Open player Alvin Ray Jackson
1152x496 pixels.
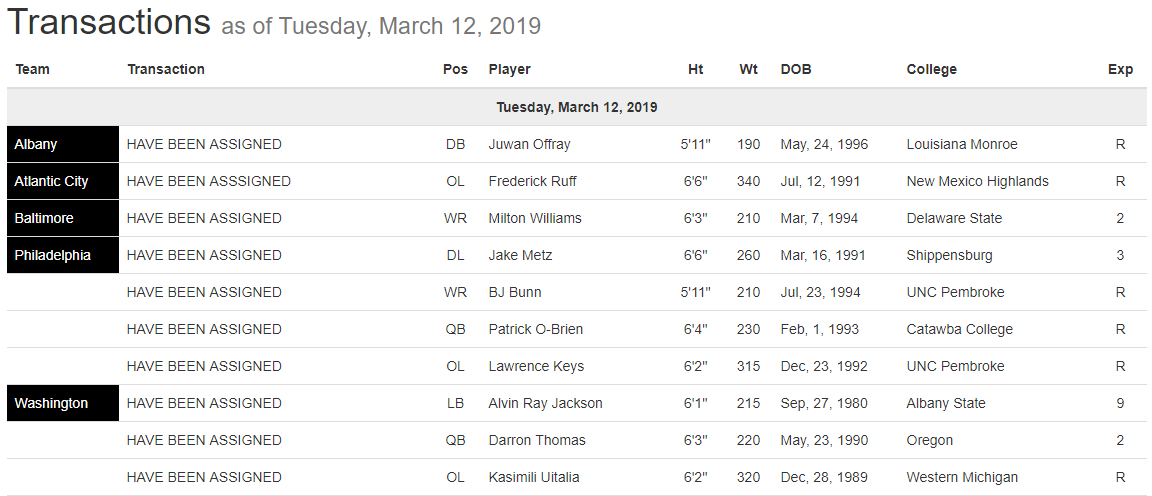[x=545, y=403]
